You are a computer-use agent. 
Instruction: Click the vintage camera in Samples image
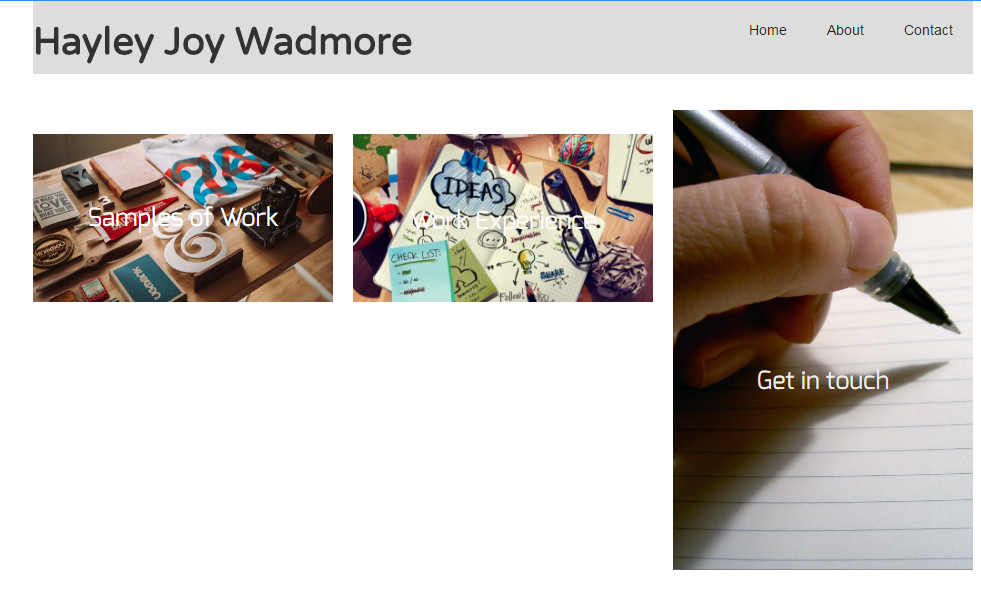point(272,213)
